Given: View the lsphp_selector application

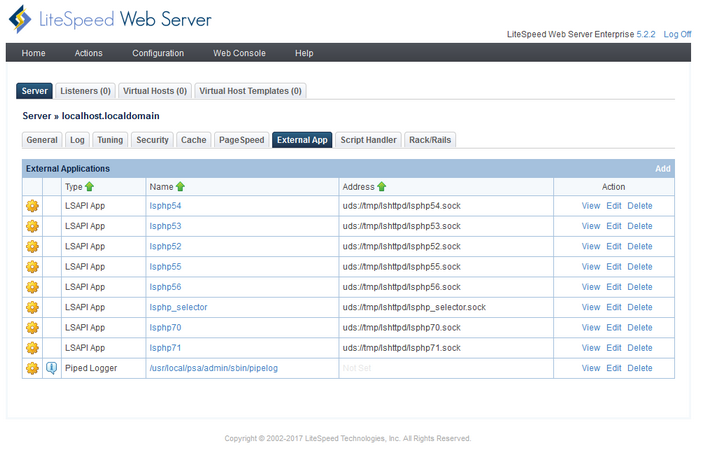Looking at the screenshot, I should tap(591, 307).
